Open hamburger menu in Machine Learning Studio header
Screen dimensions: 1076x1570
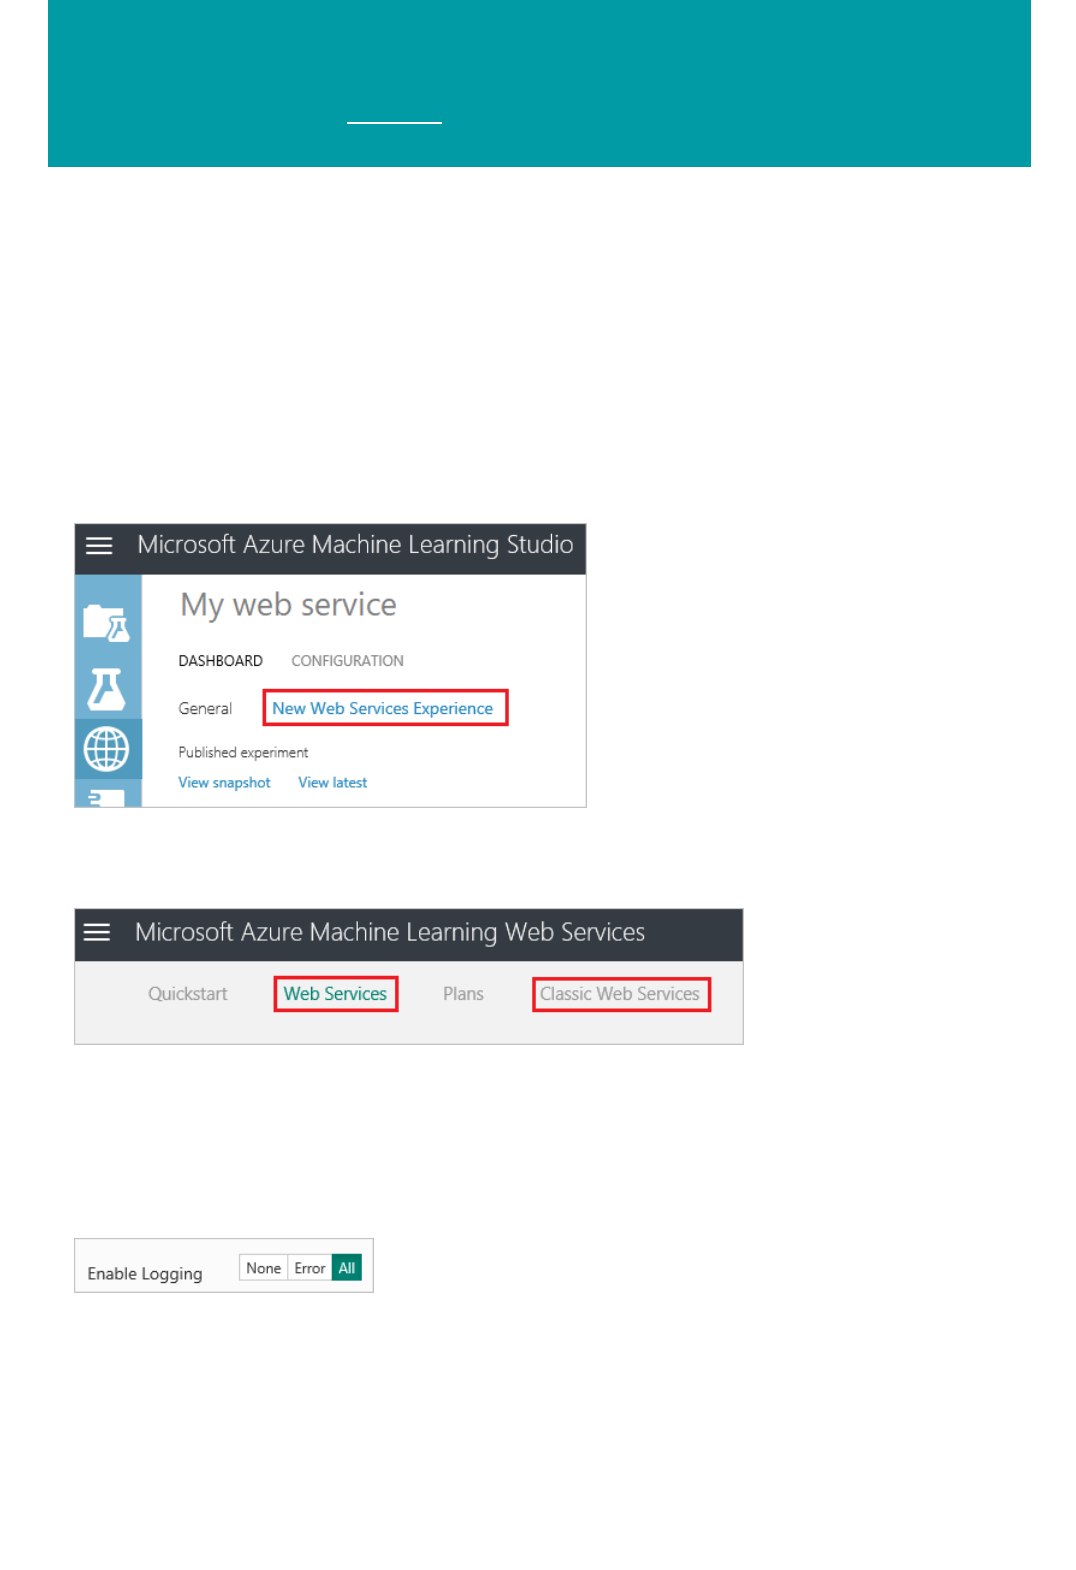coord(99,546)
